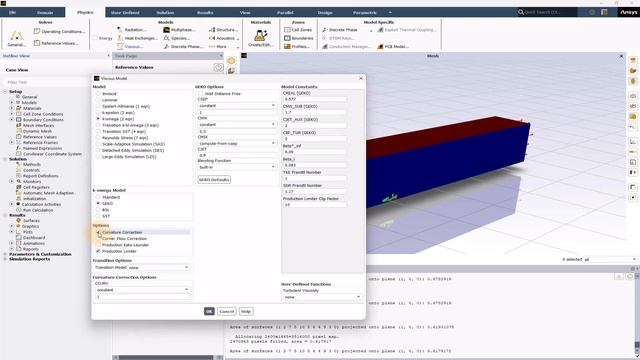This screenshot has height=360, width=640.
Task: Open Species model settings
Action: [176, 38]
